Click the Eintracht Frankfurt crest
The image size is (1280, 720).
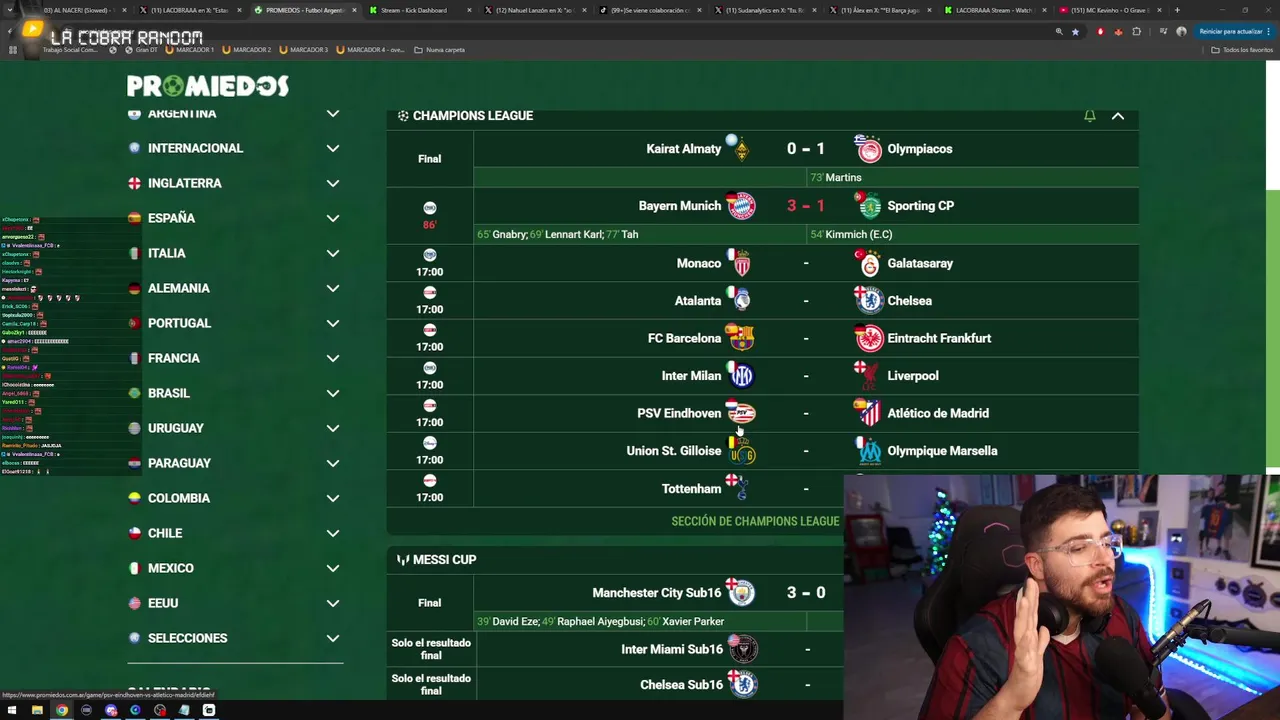tap(869, 338)
